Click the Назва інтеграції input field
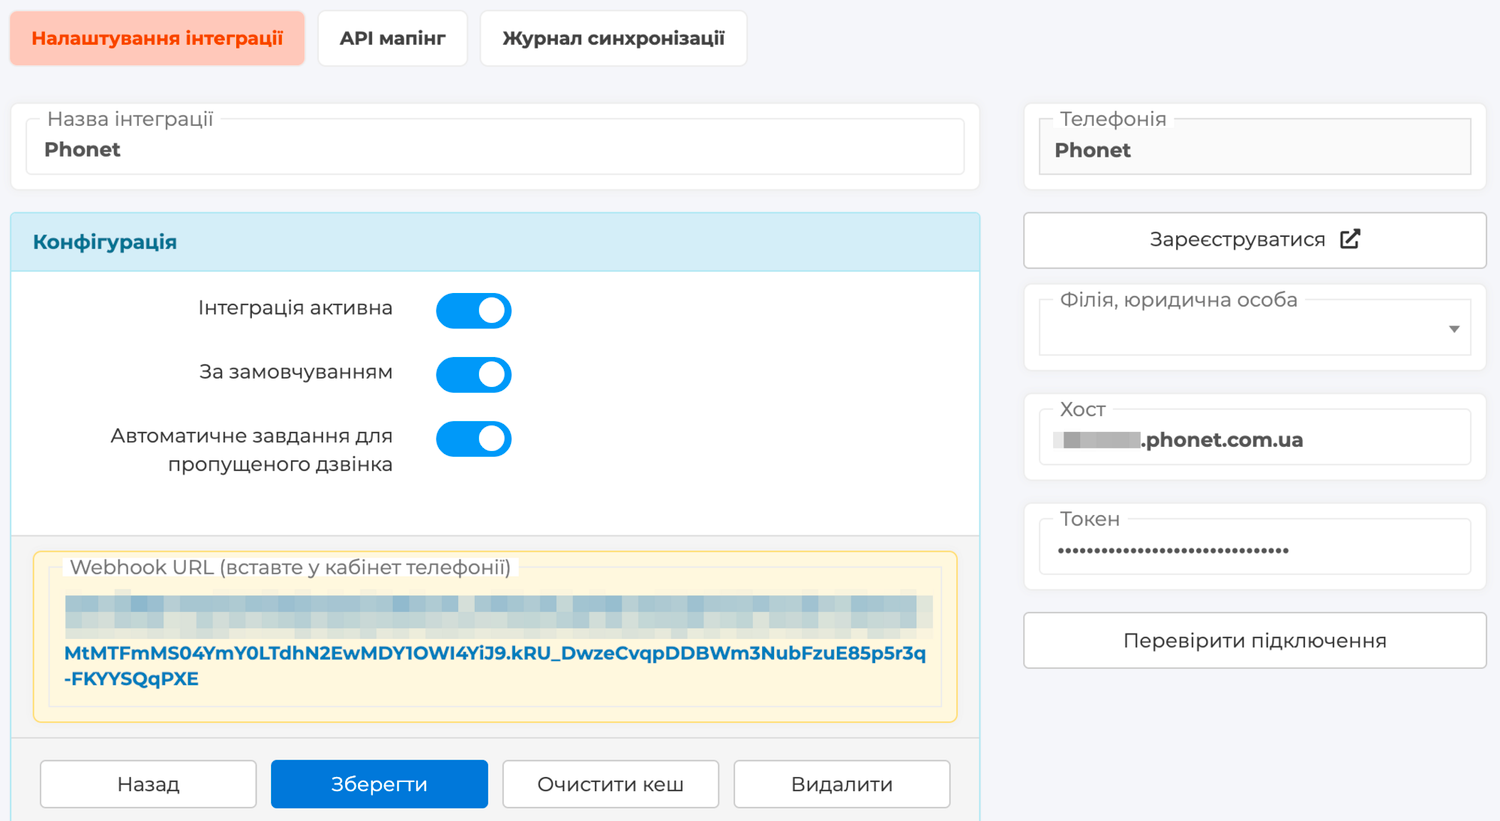The width and height of the screenshot is (1500, 821). point(495,148)
